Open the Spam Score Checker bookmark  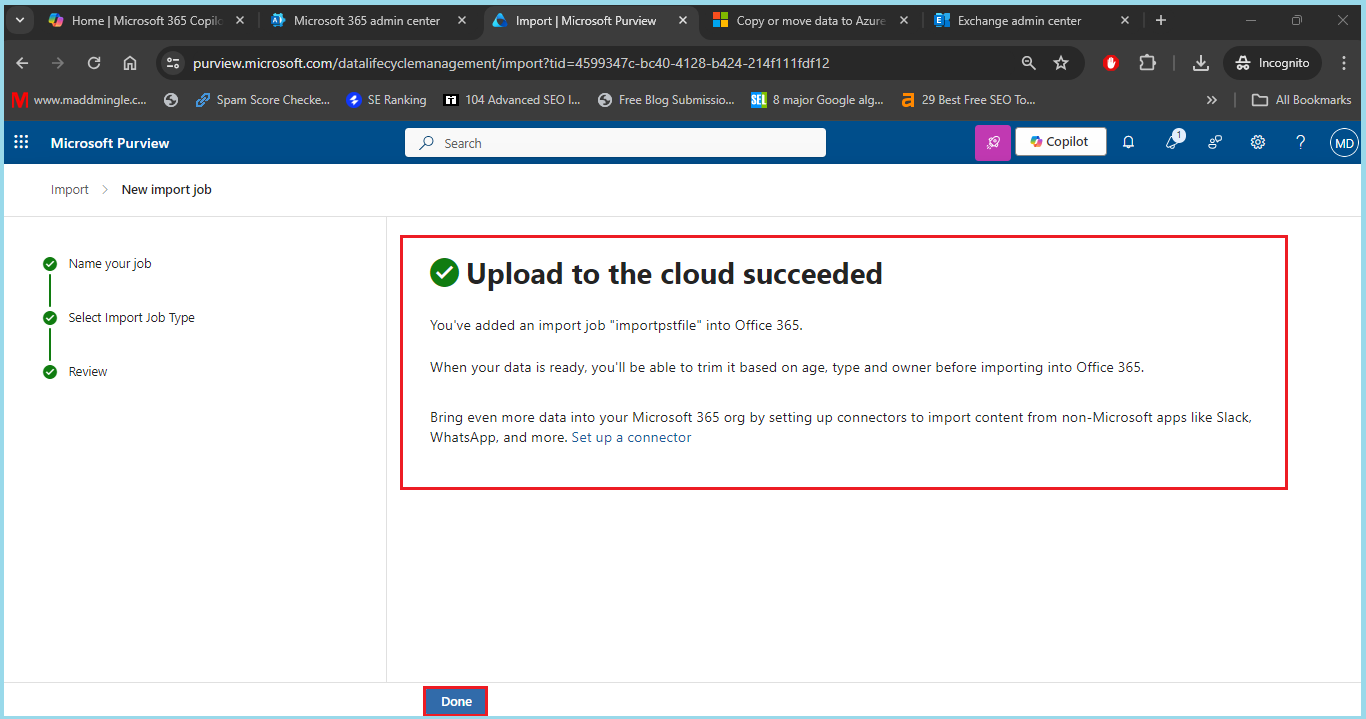coord(262,100)
